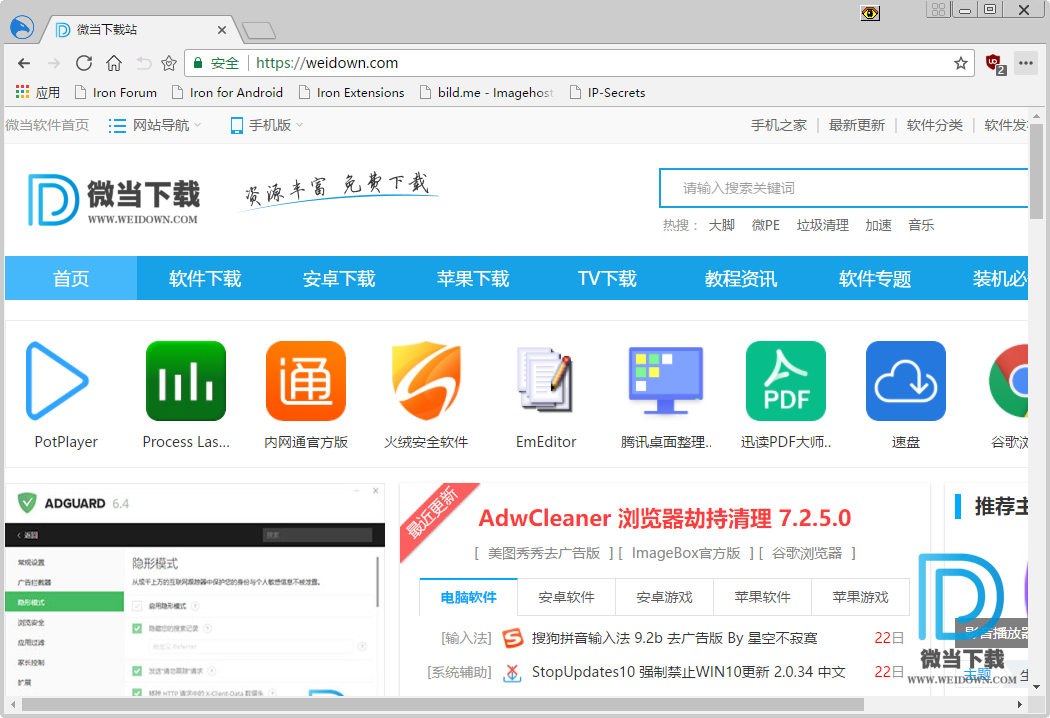Open the ImageBox官方版 link

[x=686, y=553]
